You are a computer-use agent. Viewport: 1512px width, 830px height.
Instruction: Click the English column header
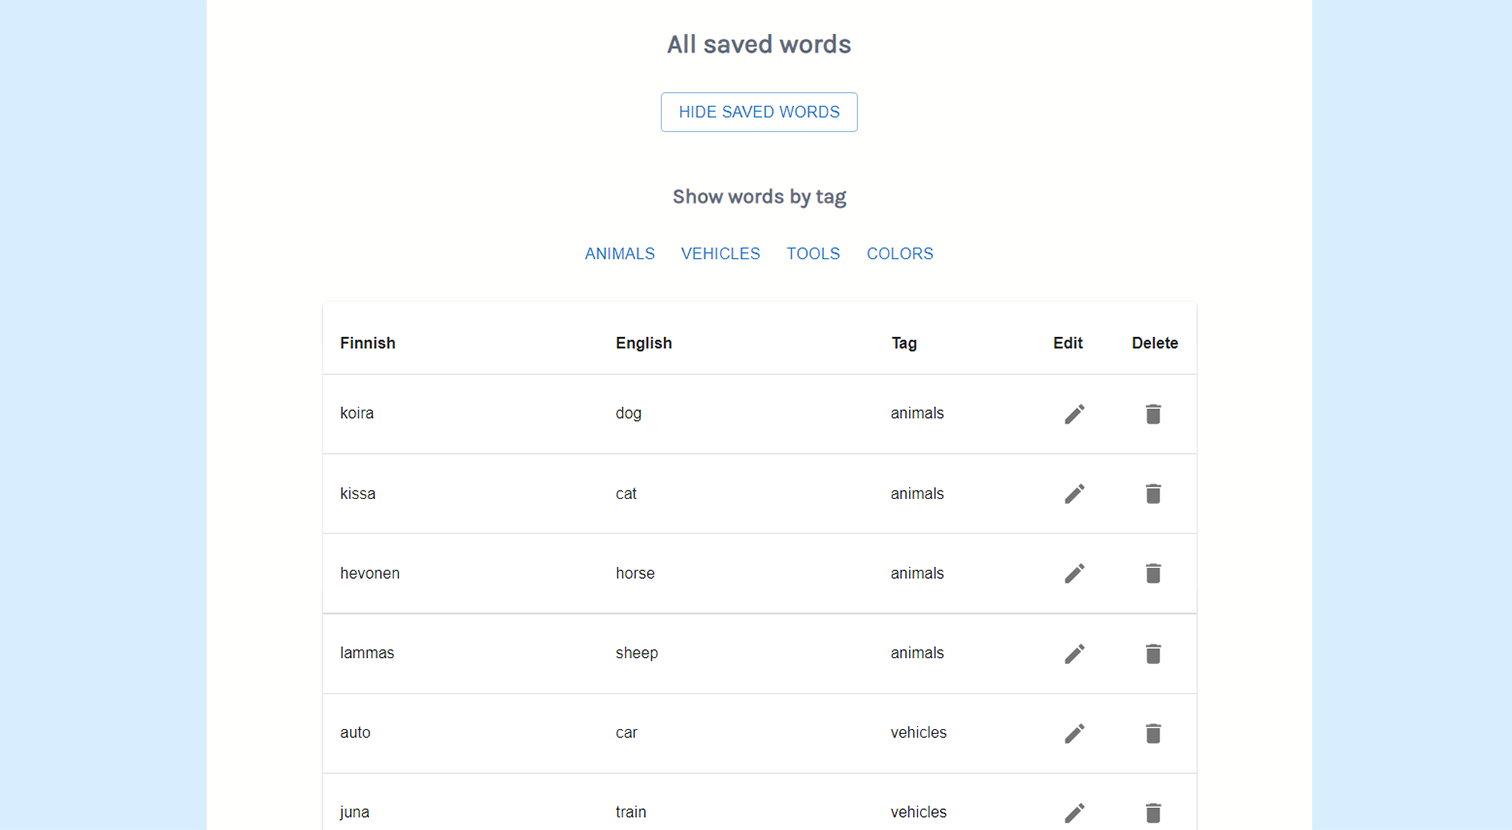pyautogui.click(x=644, y=343)
